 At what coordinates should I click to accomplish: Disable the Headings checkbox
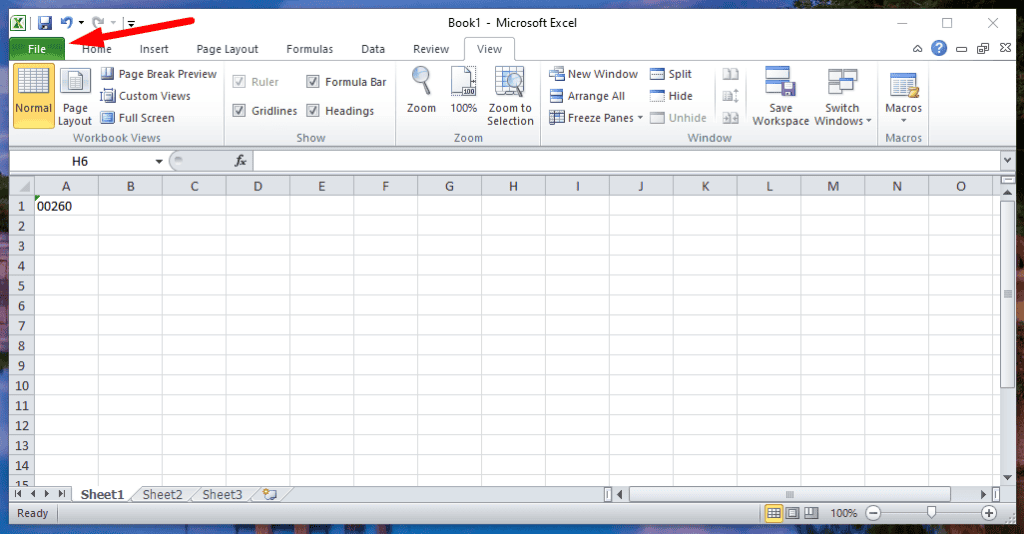313,111
